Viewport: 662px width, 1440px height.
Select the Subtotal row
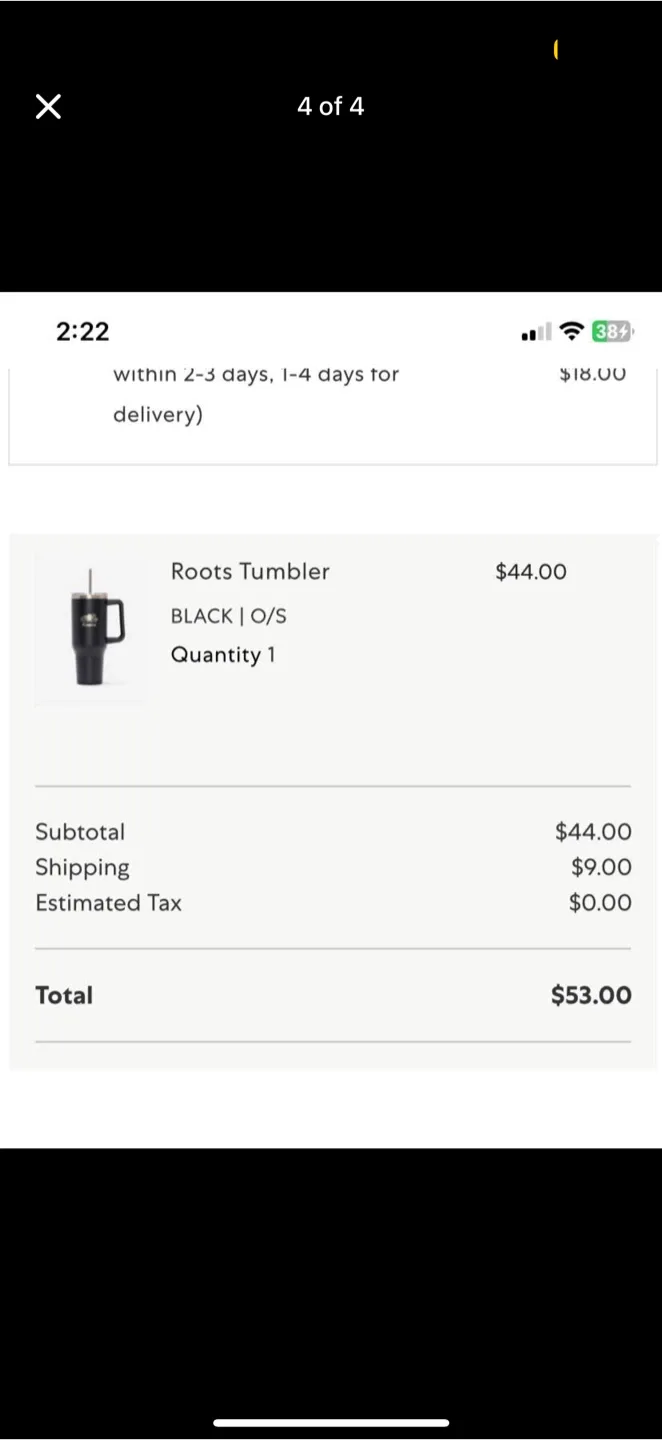point(80,831)
